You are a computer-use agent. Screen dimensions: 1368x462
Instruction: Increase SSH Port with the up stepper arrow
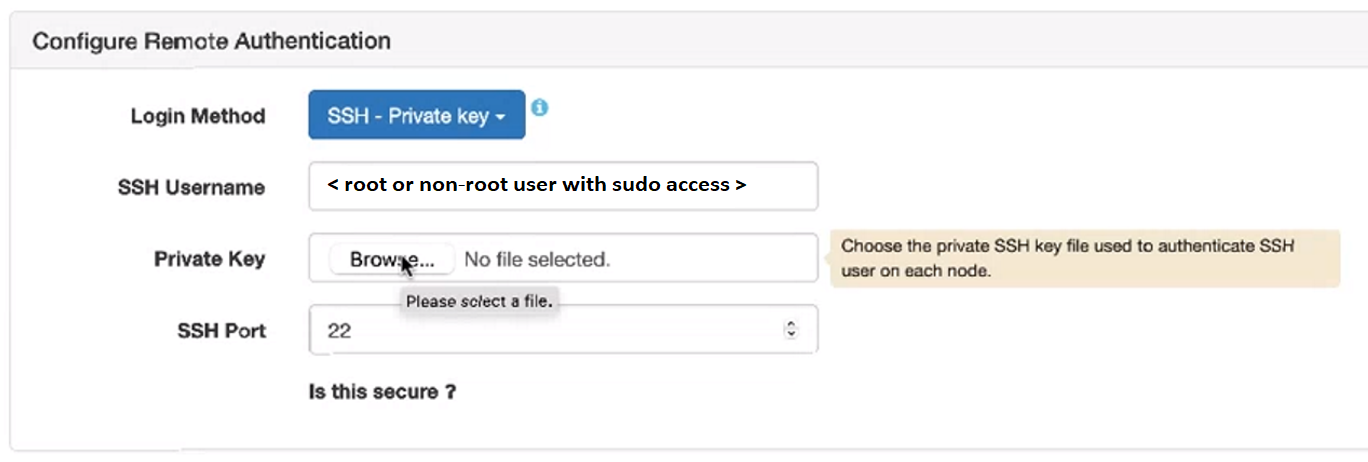coord(791,324)
